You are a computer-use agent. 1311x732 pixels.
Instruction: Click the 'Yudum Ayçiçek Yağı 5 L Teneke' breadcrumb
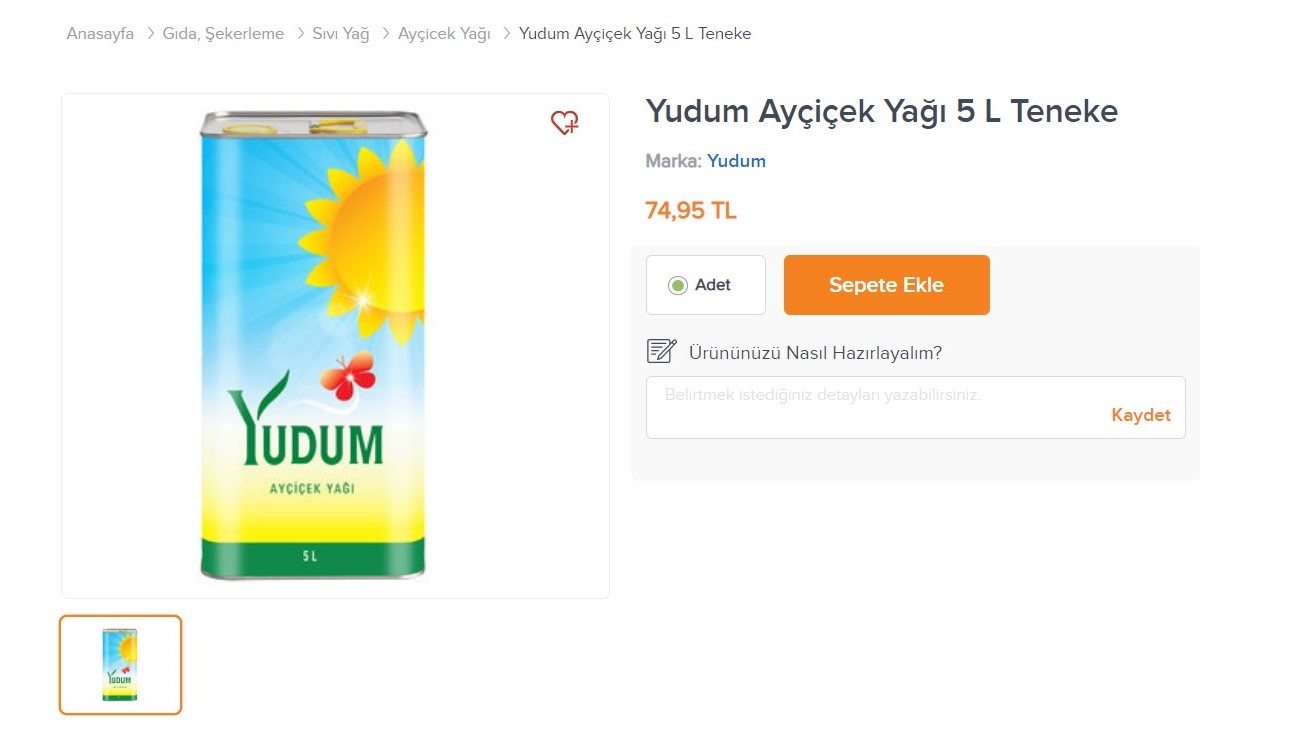tap(635, 34)
